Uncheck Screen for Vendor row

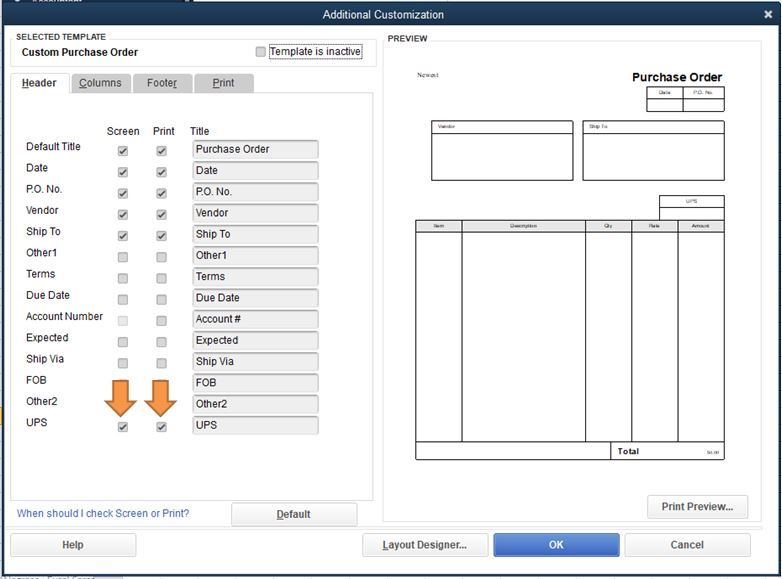pos(123,214)
